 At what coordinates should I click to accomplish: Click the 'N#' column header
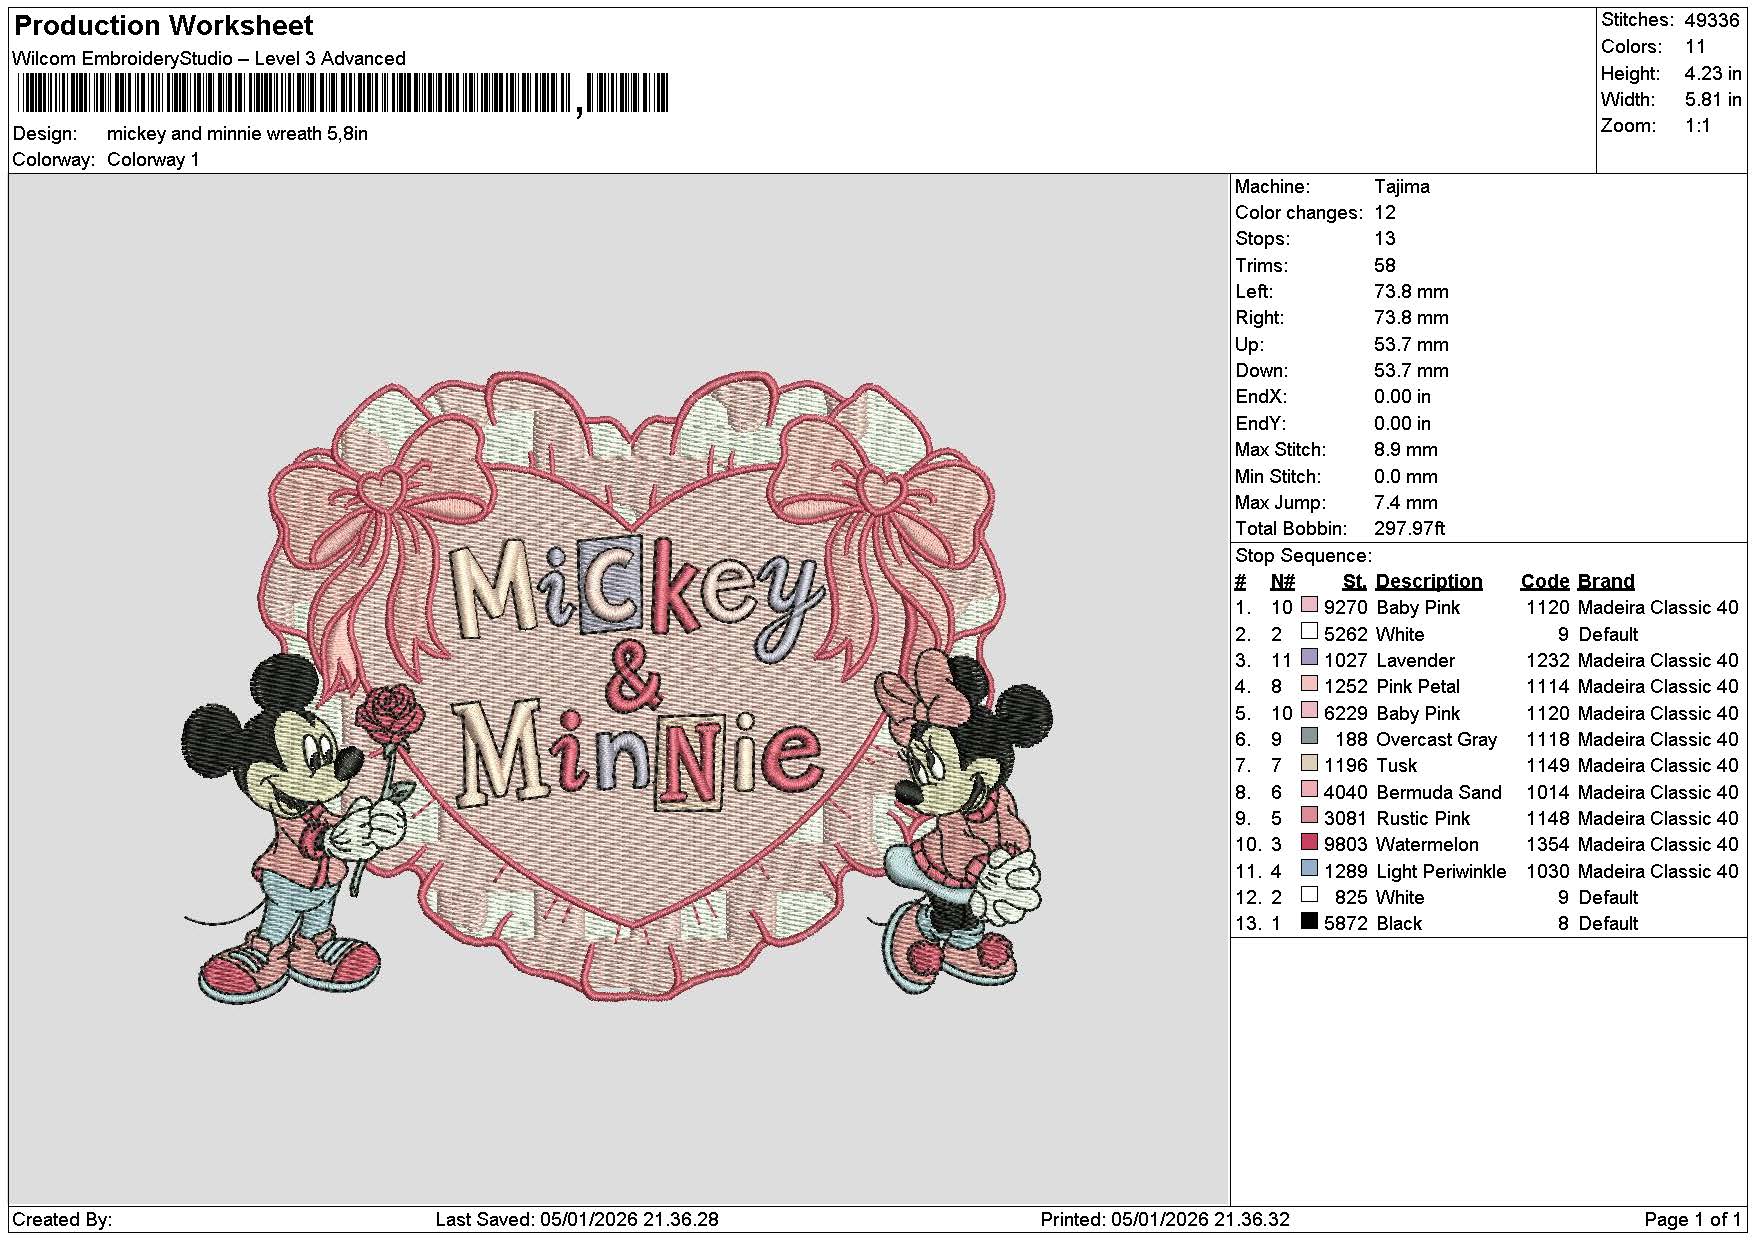[x=1282, y=581]
